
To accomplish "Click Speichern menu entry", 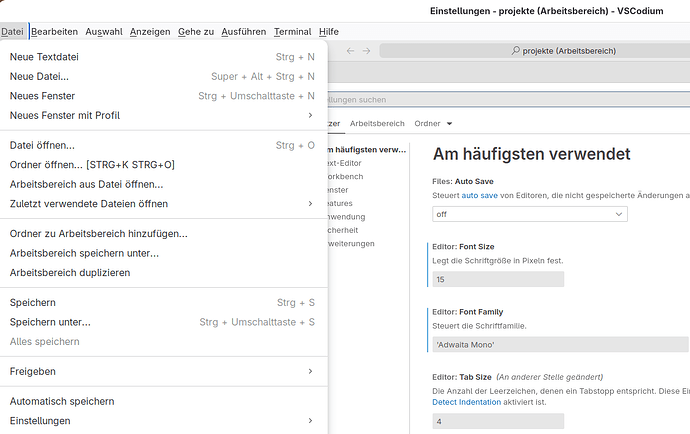I will (x=164, y=302).
